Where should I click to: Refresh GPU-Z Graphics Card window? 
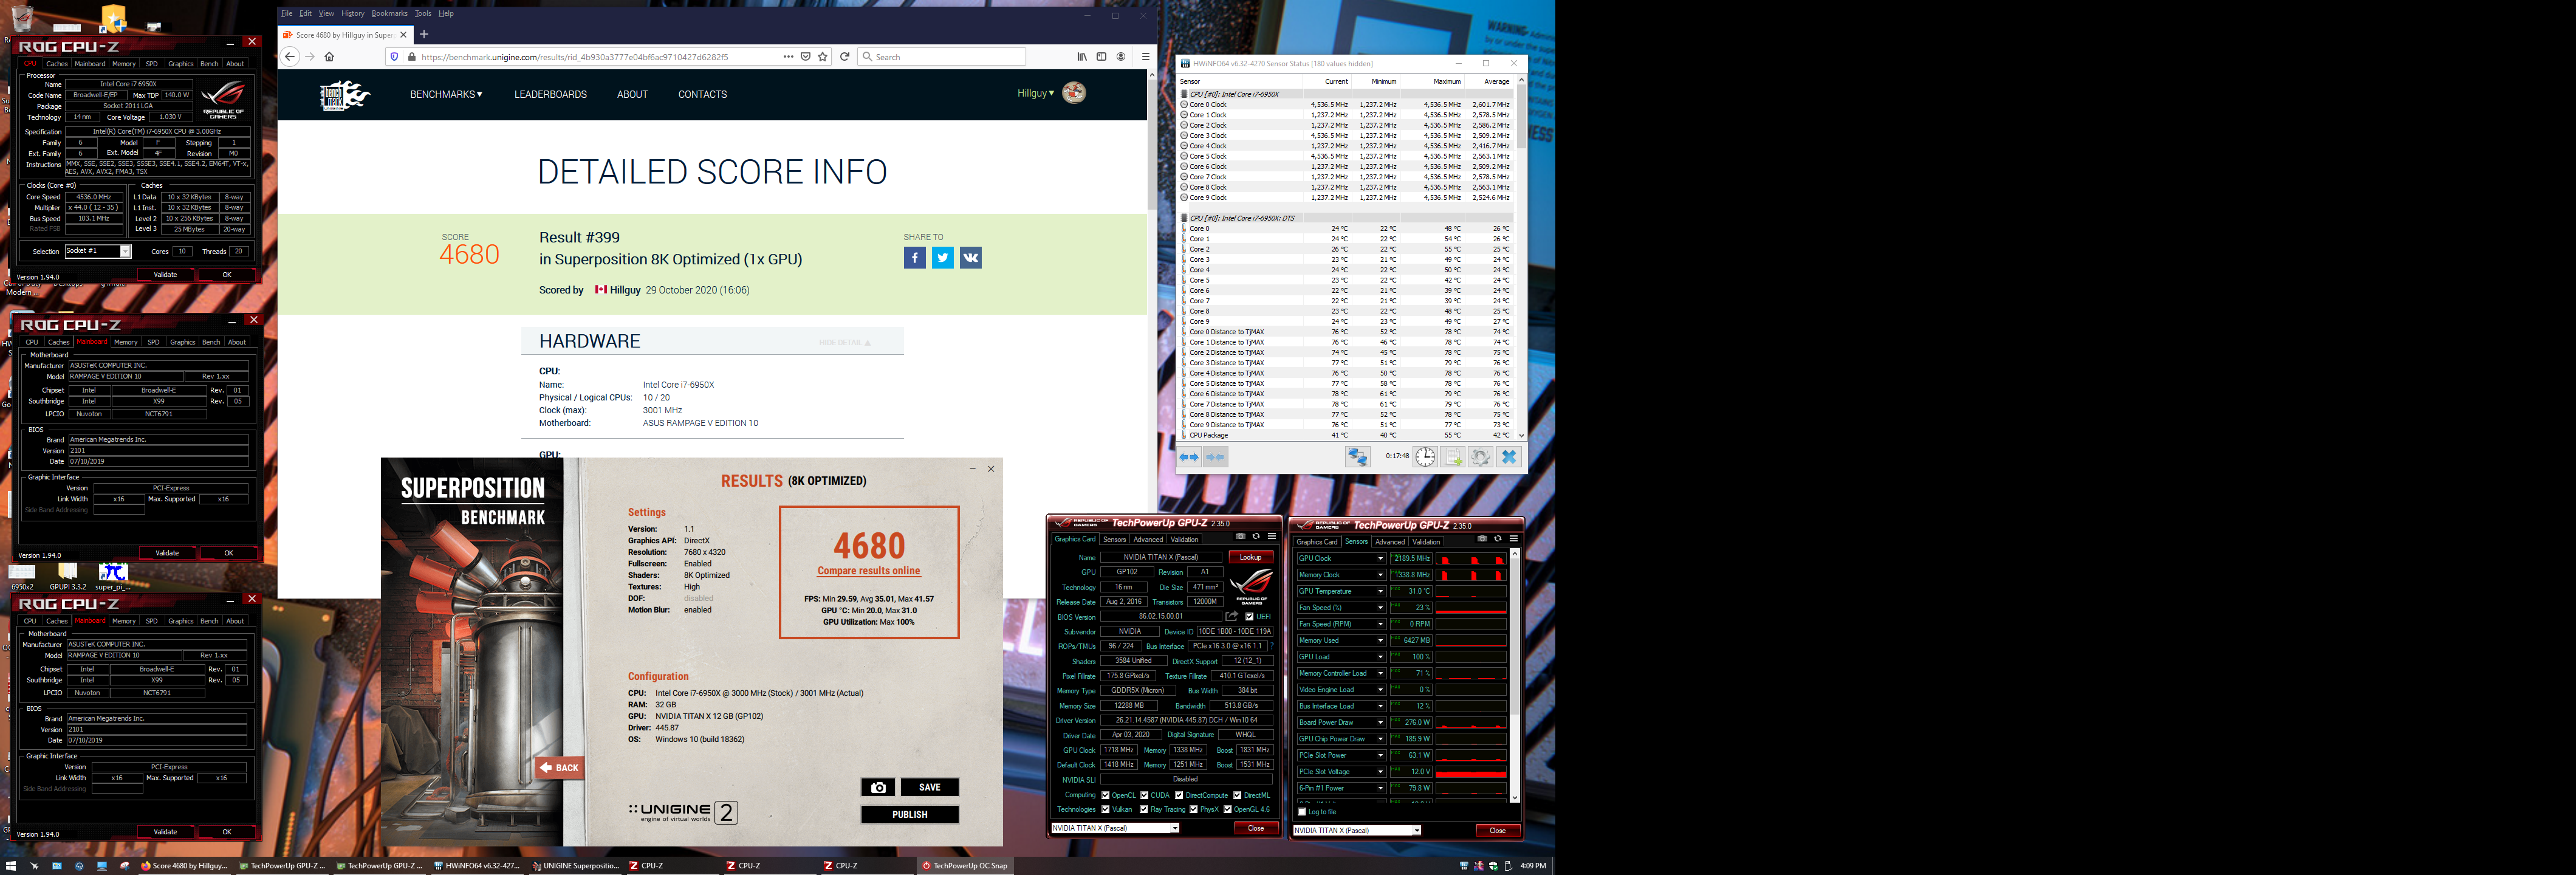click(x=1256, y=537)
